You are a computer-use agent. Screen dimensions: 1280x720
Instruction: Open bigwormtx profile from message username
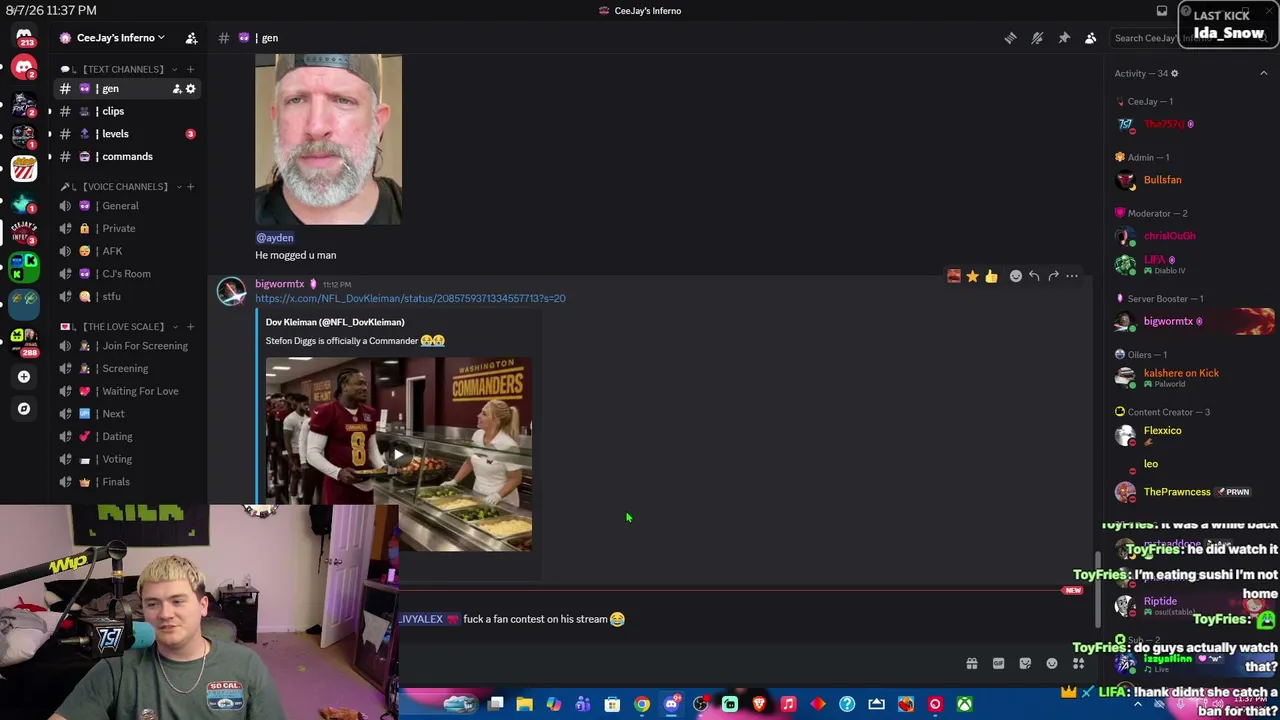pyautogui.click(x=279, y=284)
